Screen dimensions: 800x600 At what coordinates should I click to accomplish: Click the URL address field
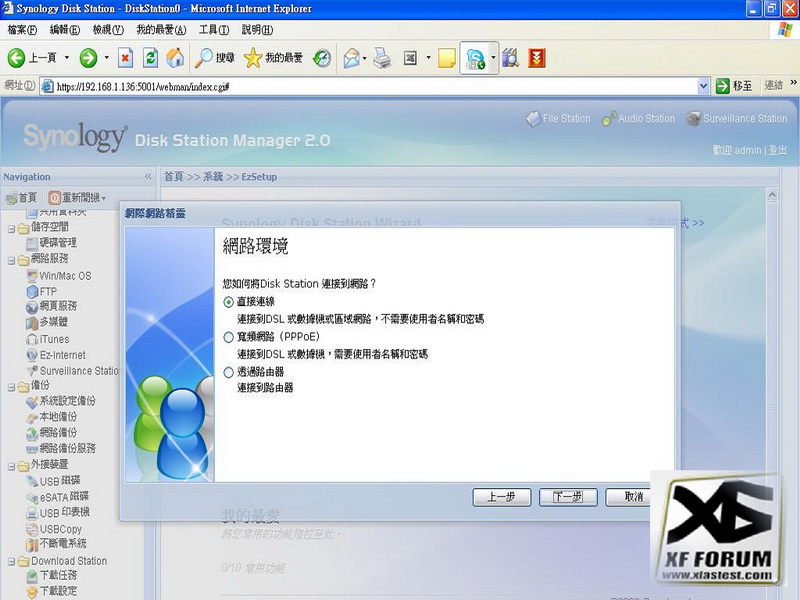point(367,86)
